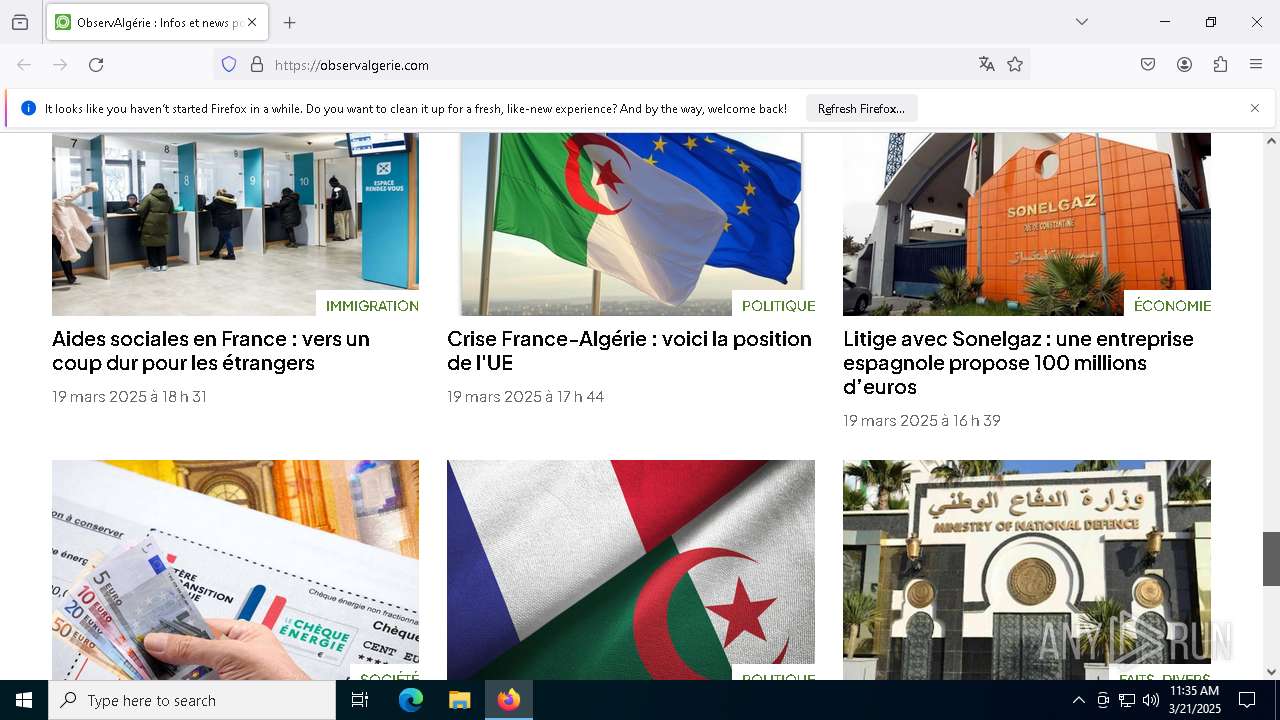Open a new tab with plus button
Screen dimensions: 1280x720
(x=290, y=22)
